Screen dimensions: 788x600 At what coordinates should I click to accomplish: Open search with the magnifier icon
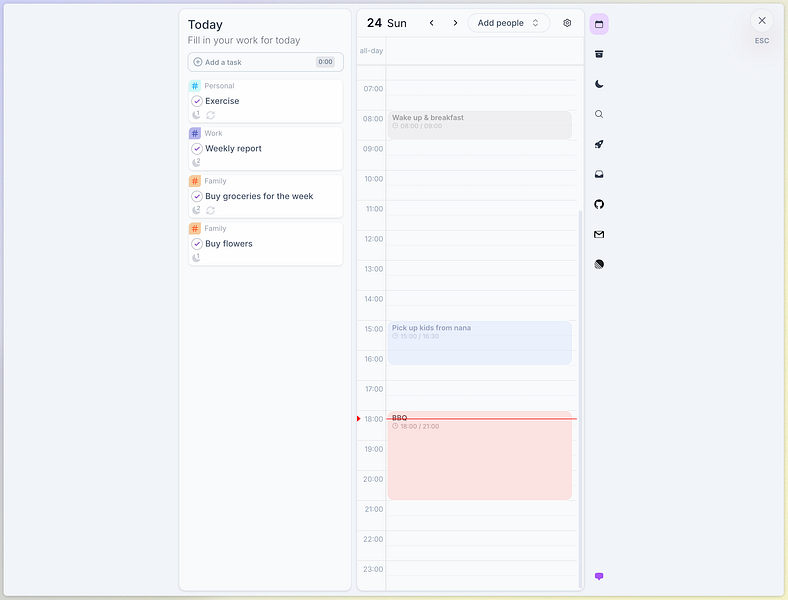[599, 114]
